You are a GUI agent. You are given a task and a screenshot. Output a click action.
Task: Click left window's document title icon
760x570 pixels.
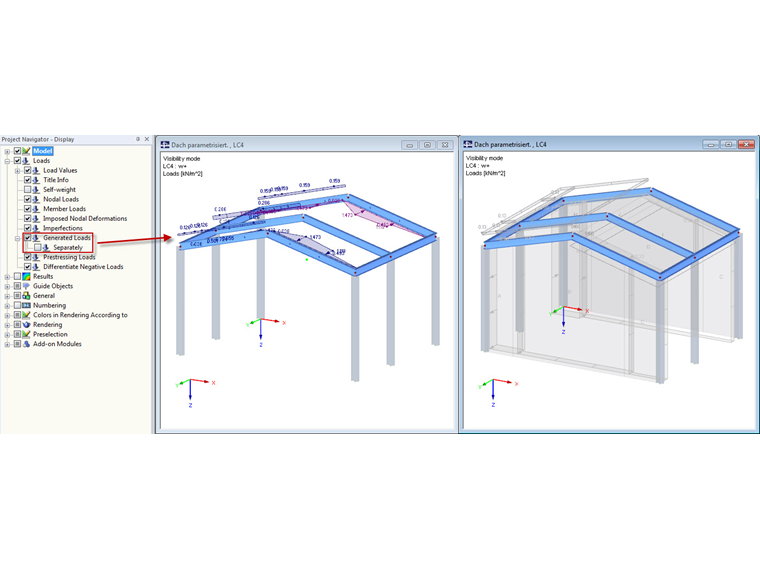(x=165, y=144)
